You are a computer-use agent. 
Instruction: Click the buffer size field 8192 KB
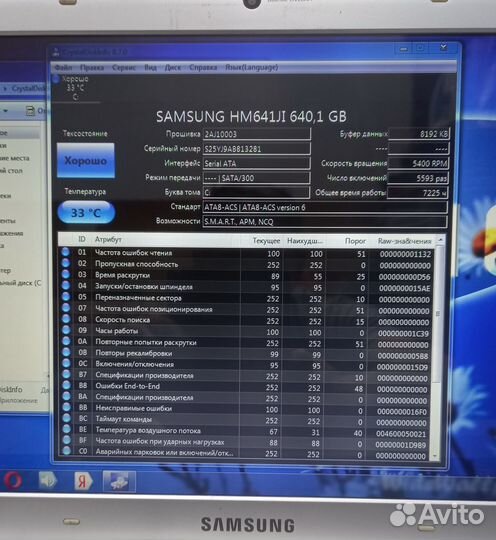(418, 134)
